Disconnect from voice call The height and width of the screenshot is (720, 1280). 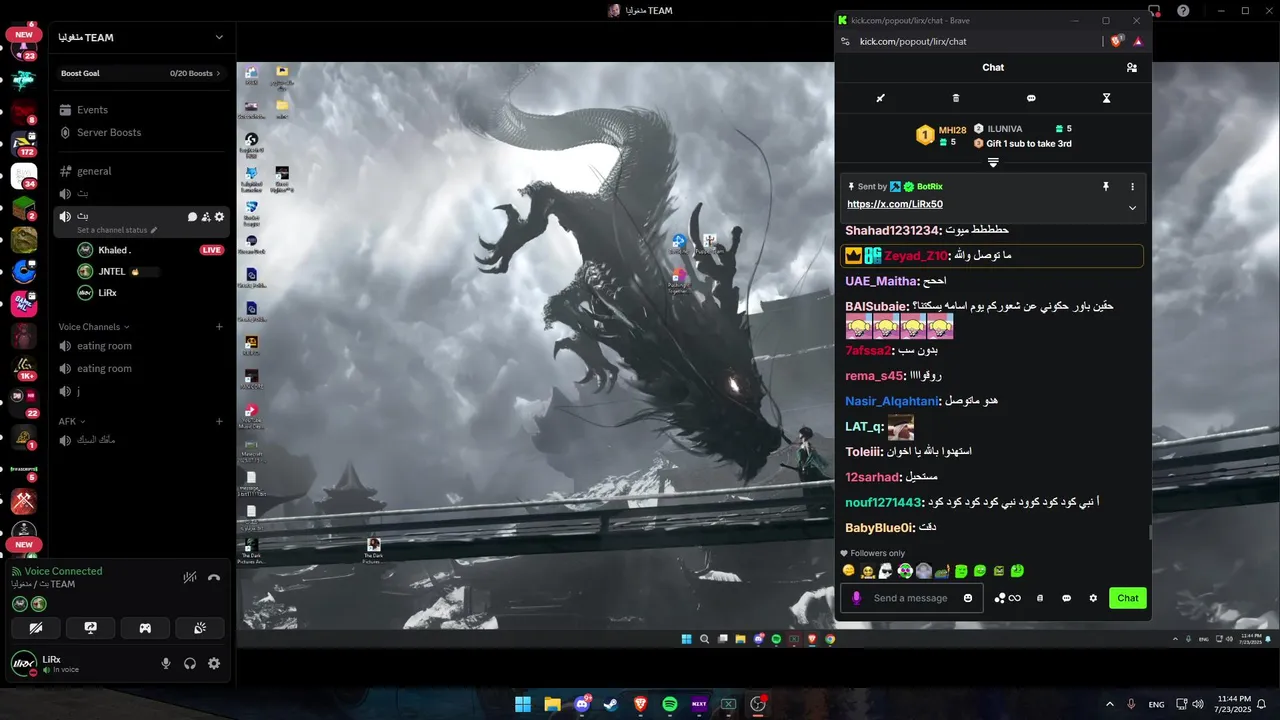(x=214, y=577)
